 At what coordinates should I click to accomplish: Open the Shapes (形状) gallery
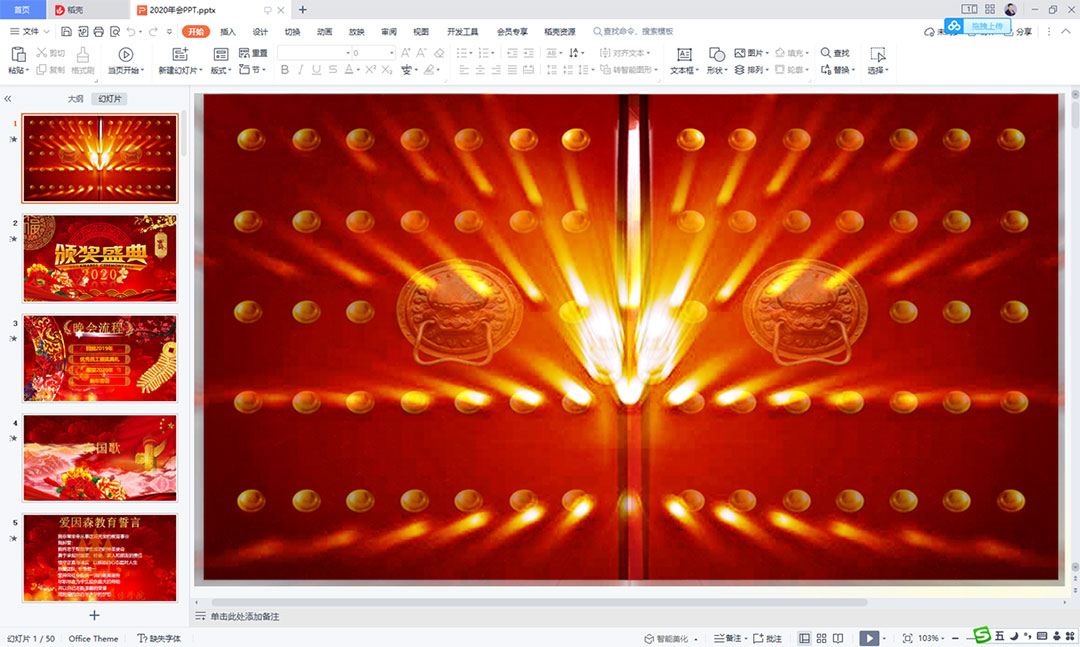pos(716,54)
